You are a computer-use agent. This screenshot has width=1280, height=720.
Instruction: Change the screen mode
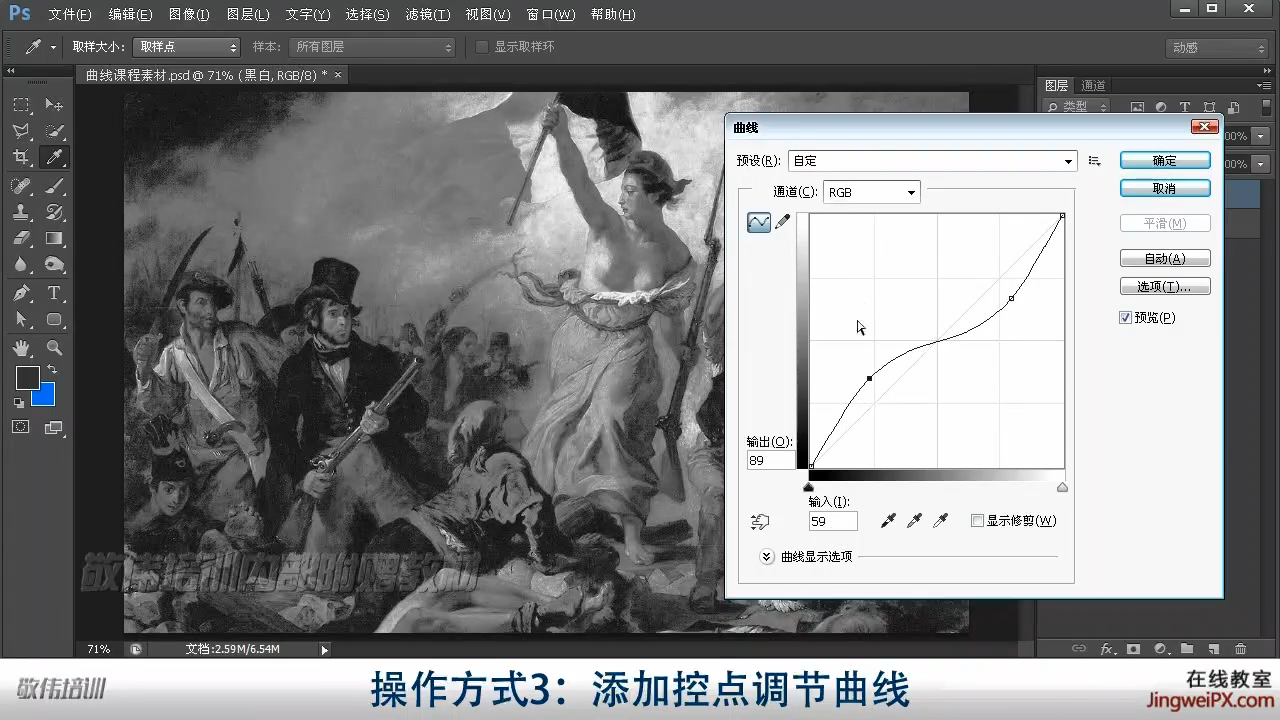pyautogui.click(x=54, y=427)
